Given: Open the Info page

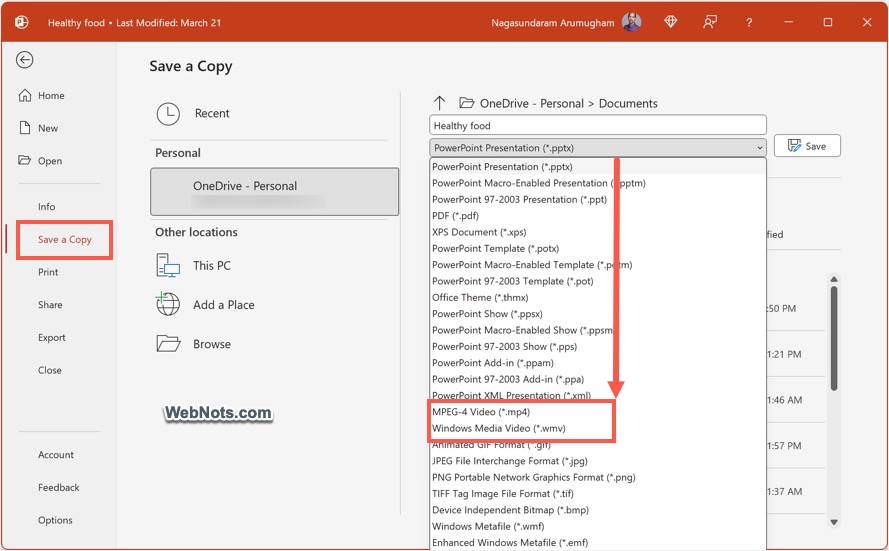Looking at the screenshot, I should pos(46,207).
